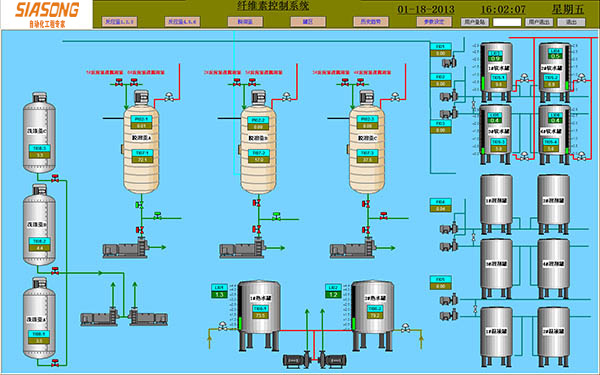The image size is (600, 375).
Task: Select the control valve right of 2#热水罐
Action: (x=405, y=327)
